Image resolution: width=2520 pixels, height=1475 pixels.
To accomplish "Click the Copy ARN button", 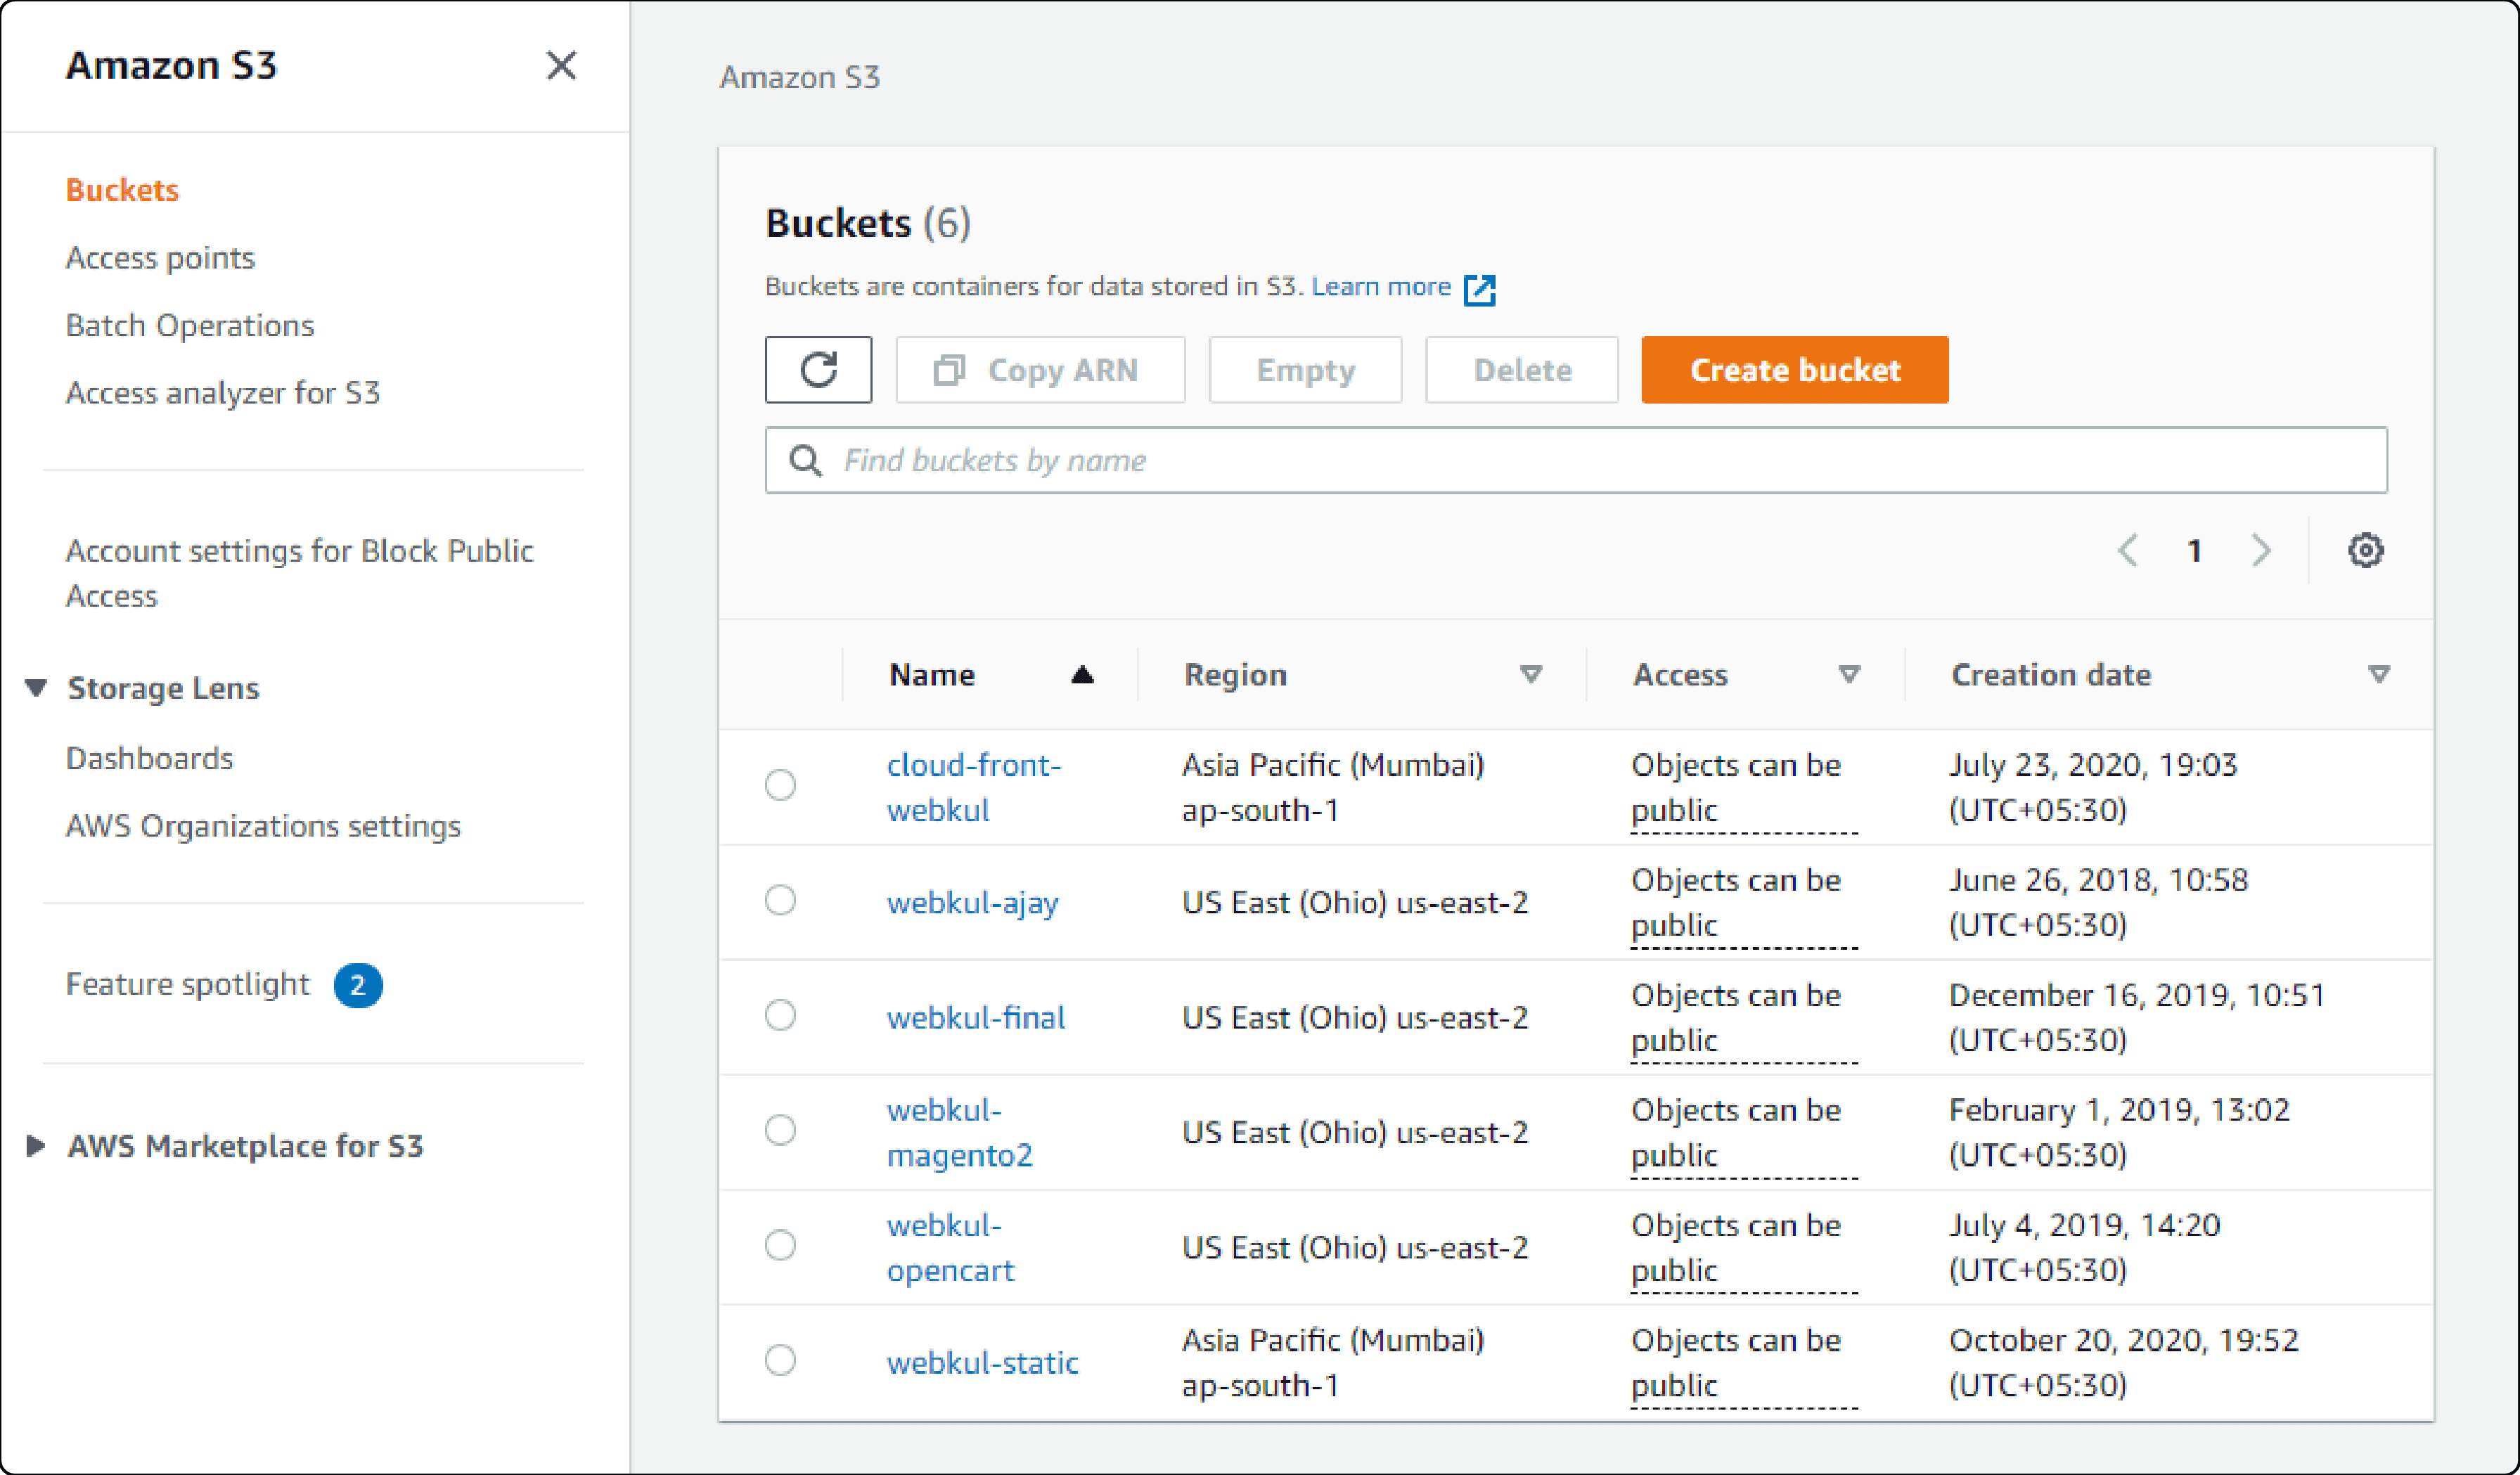I will pyautogui.click(x=1040, y=370).
